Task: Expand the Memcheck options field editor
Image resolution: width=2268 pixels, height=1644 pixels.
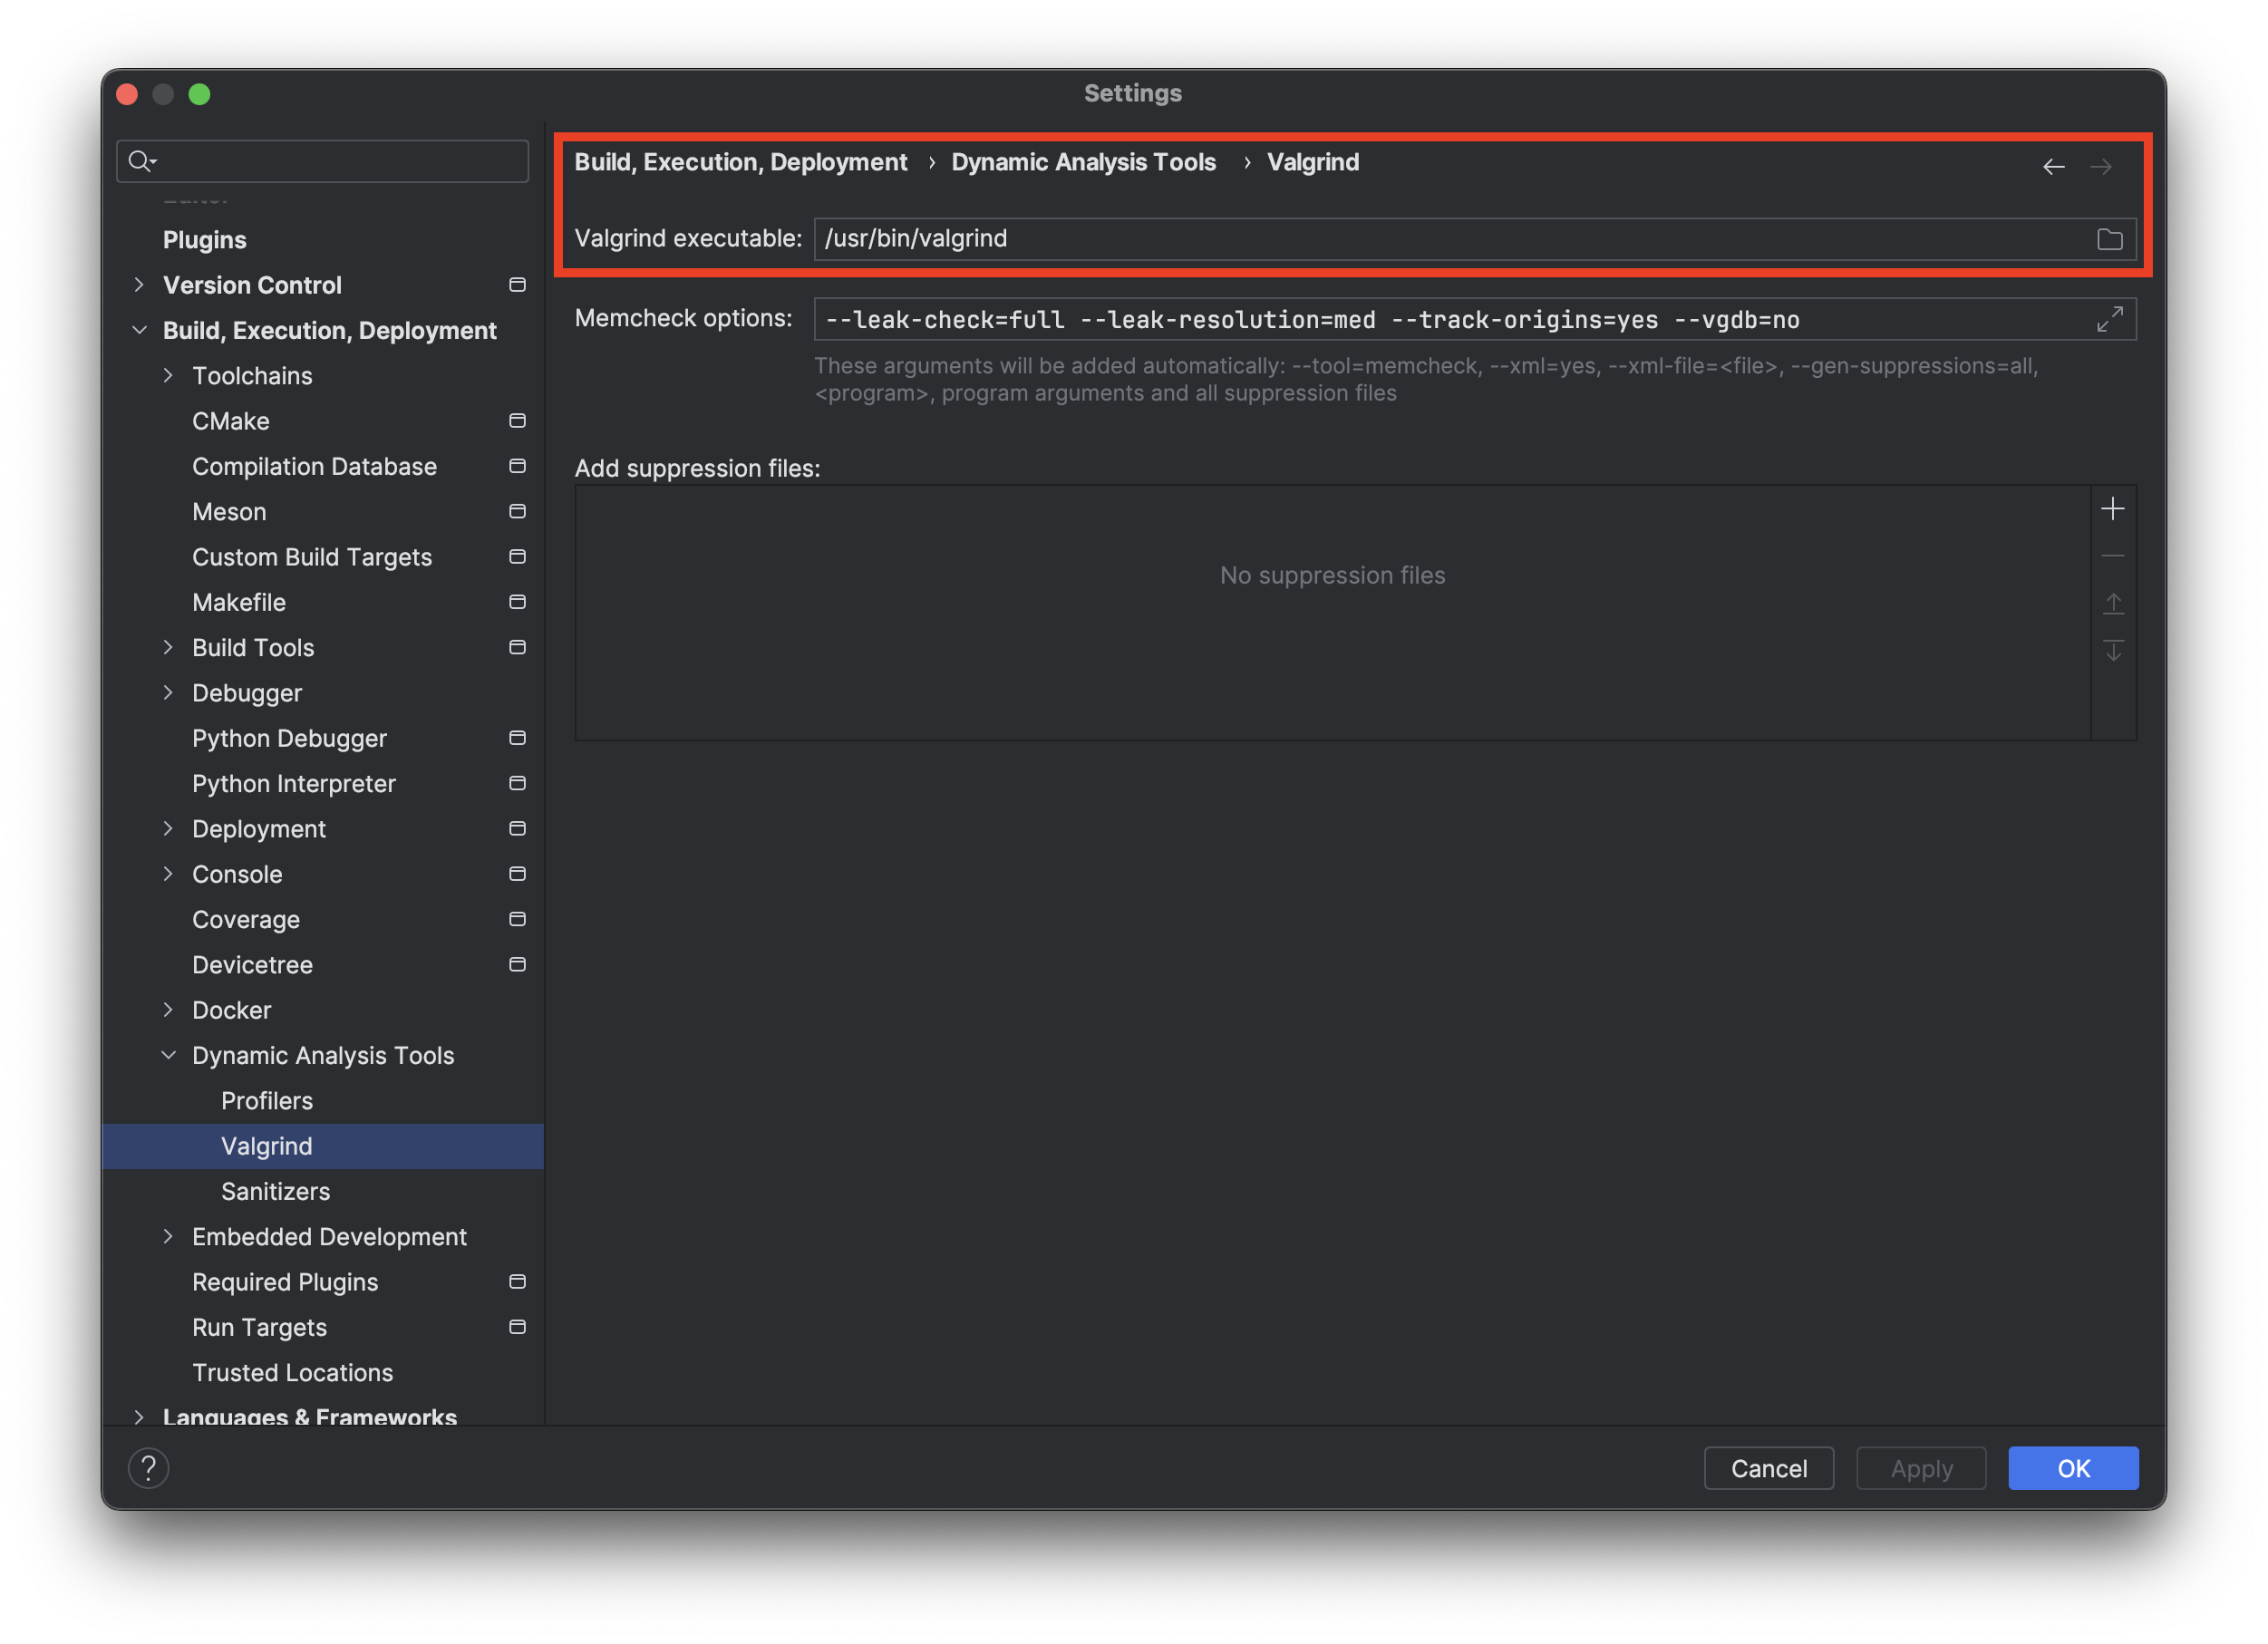Action: (x=2109, y=319)
